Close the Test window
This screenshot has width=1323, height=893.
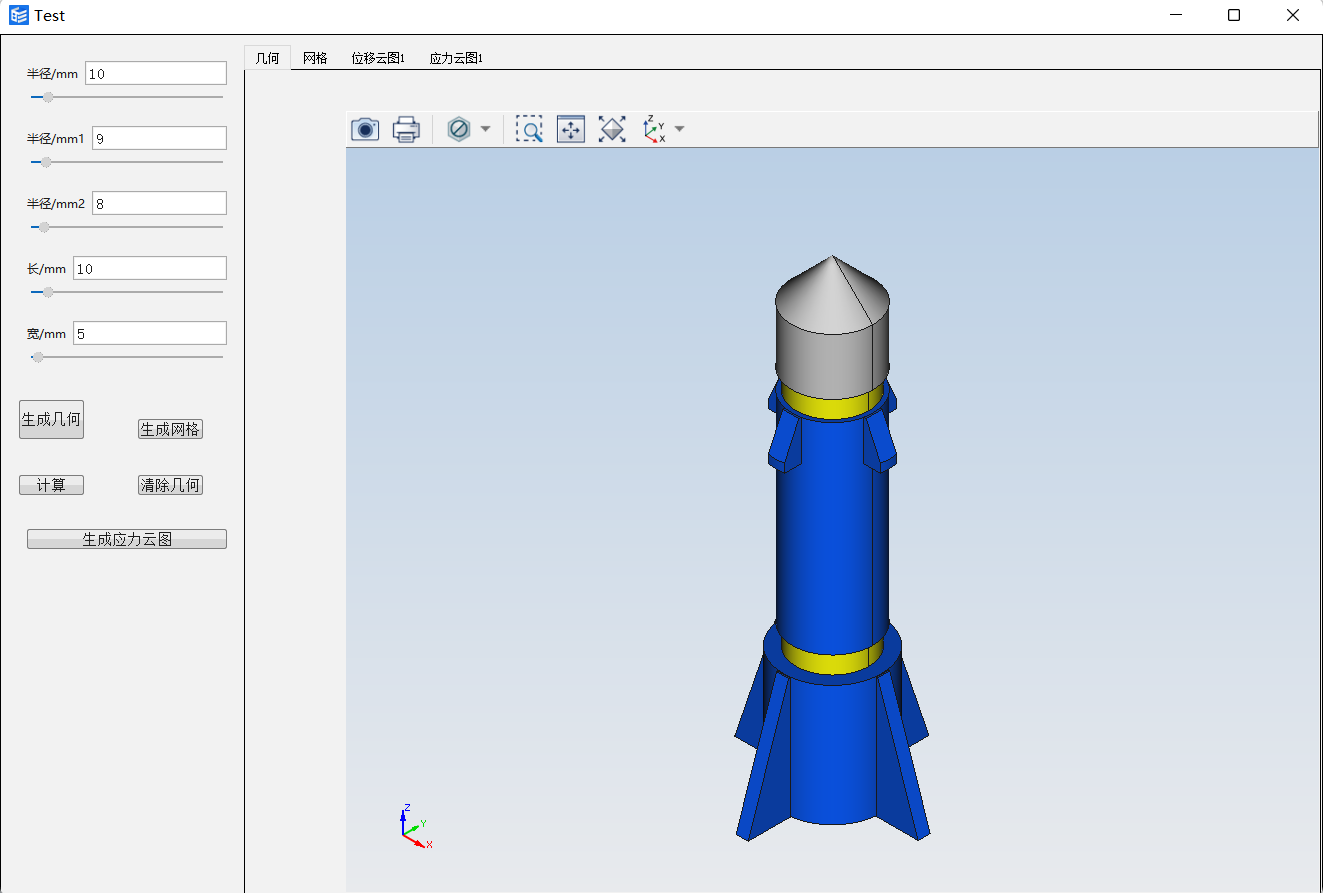[1292, 15]
